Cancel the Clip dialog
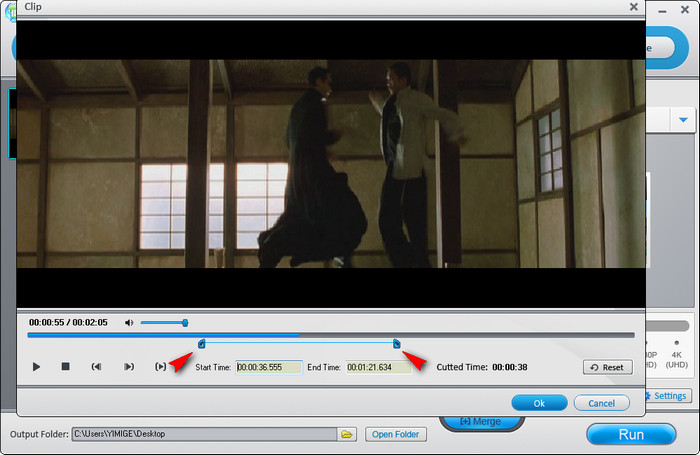The width and height of the screenshot is (700, 455). coord(601,403)
